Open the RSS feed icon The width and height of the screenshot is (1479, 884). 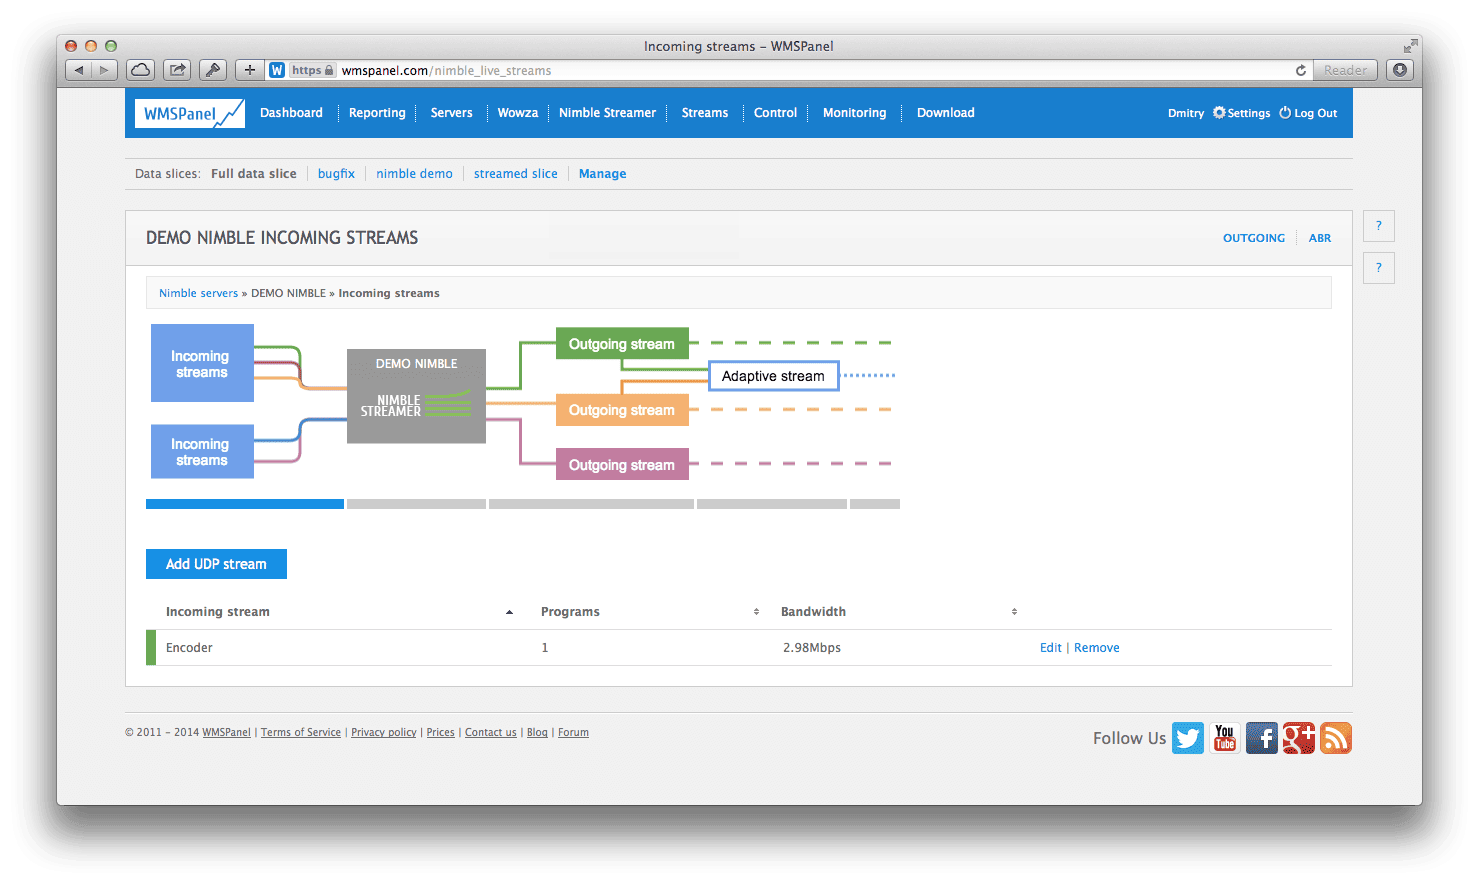1336,738
